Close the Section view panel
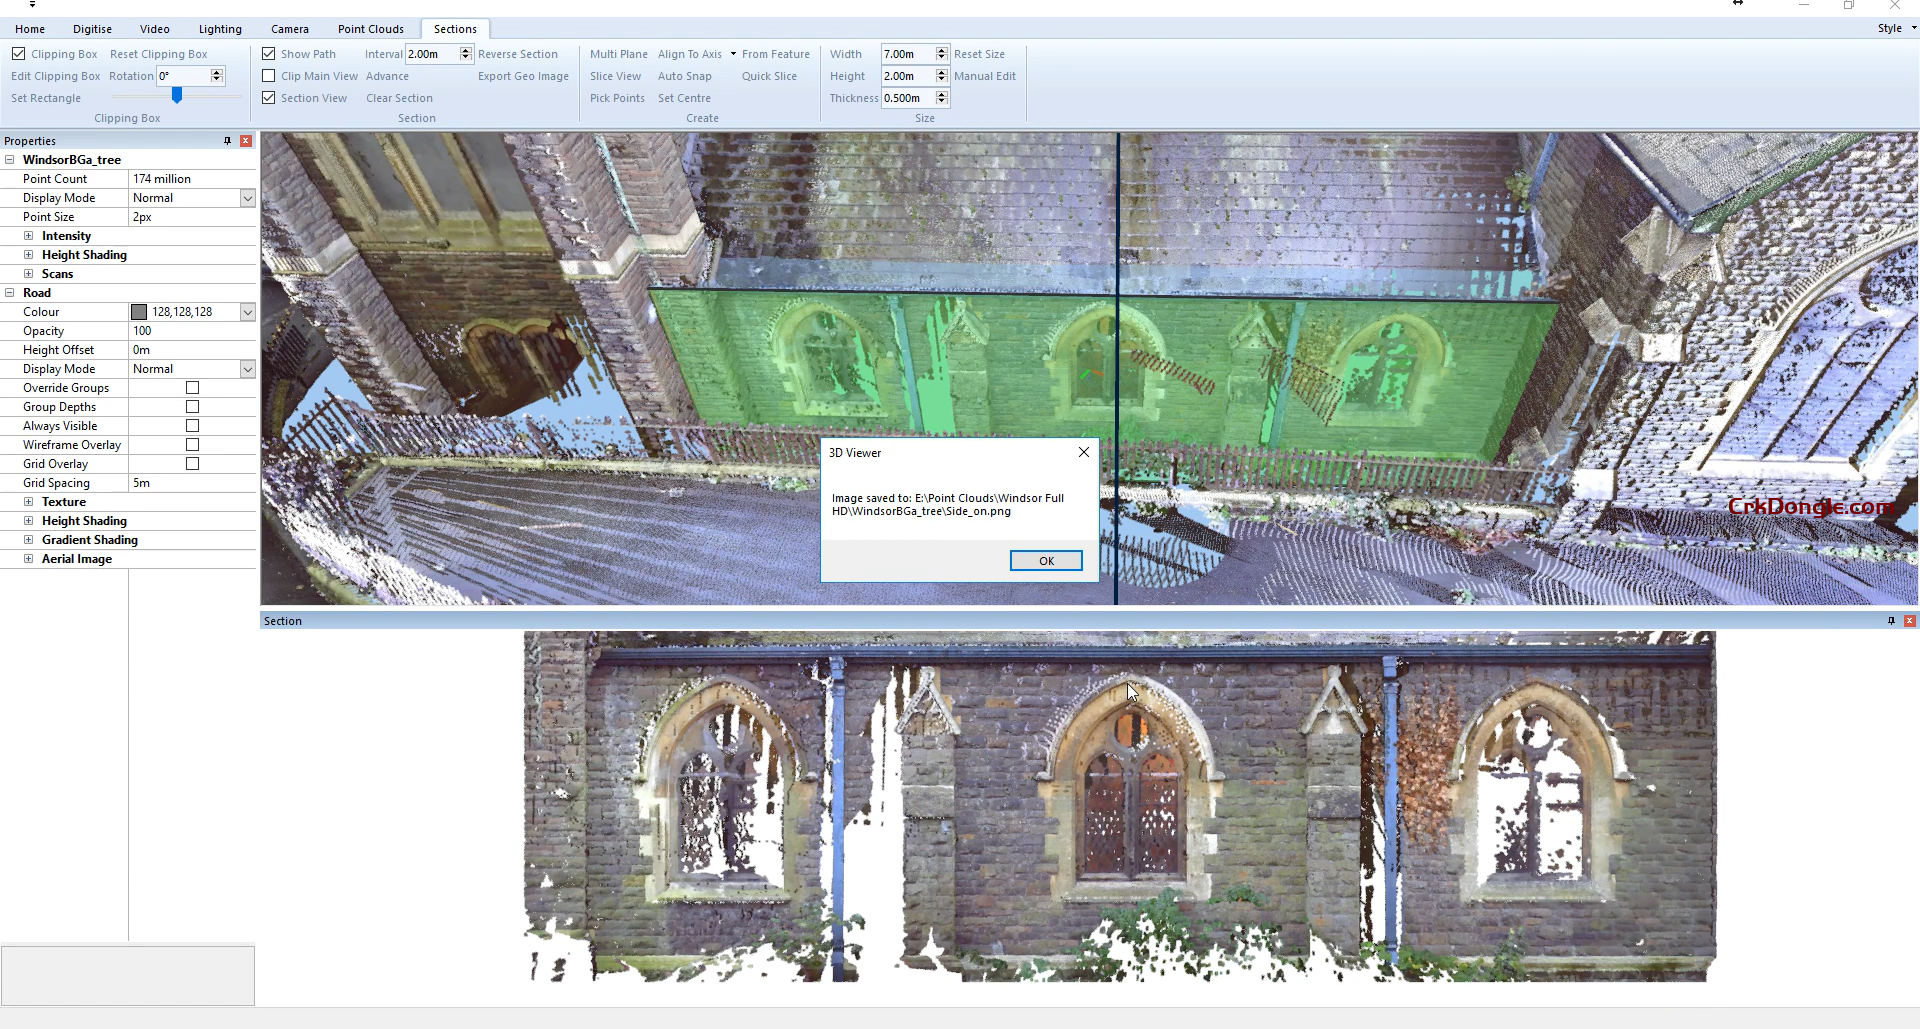 (x=1909, y=621)
